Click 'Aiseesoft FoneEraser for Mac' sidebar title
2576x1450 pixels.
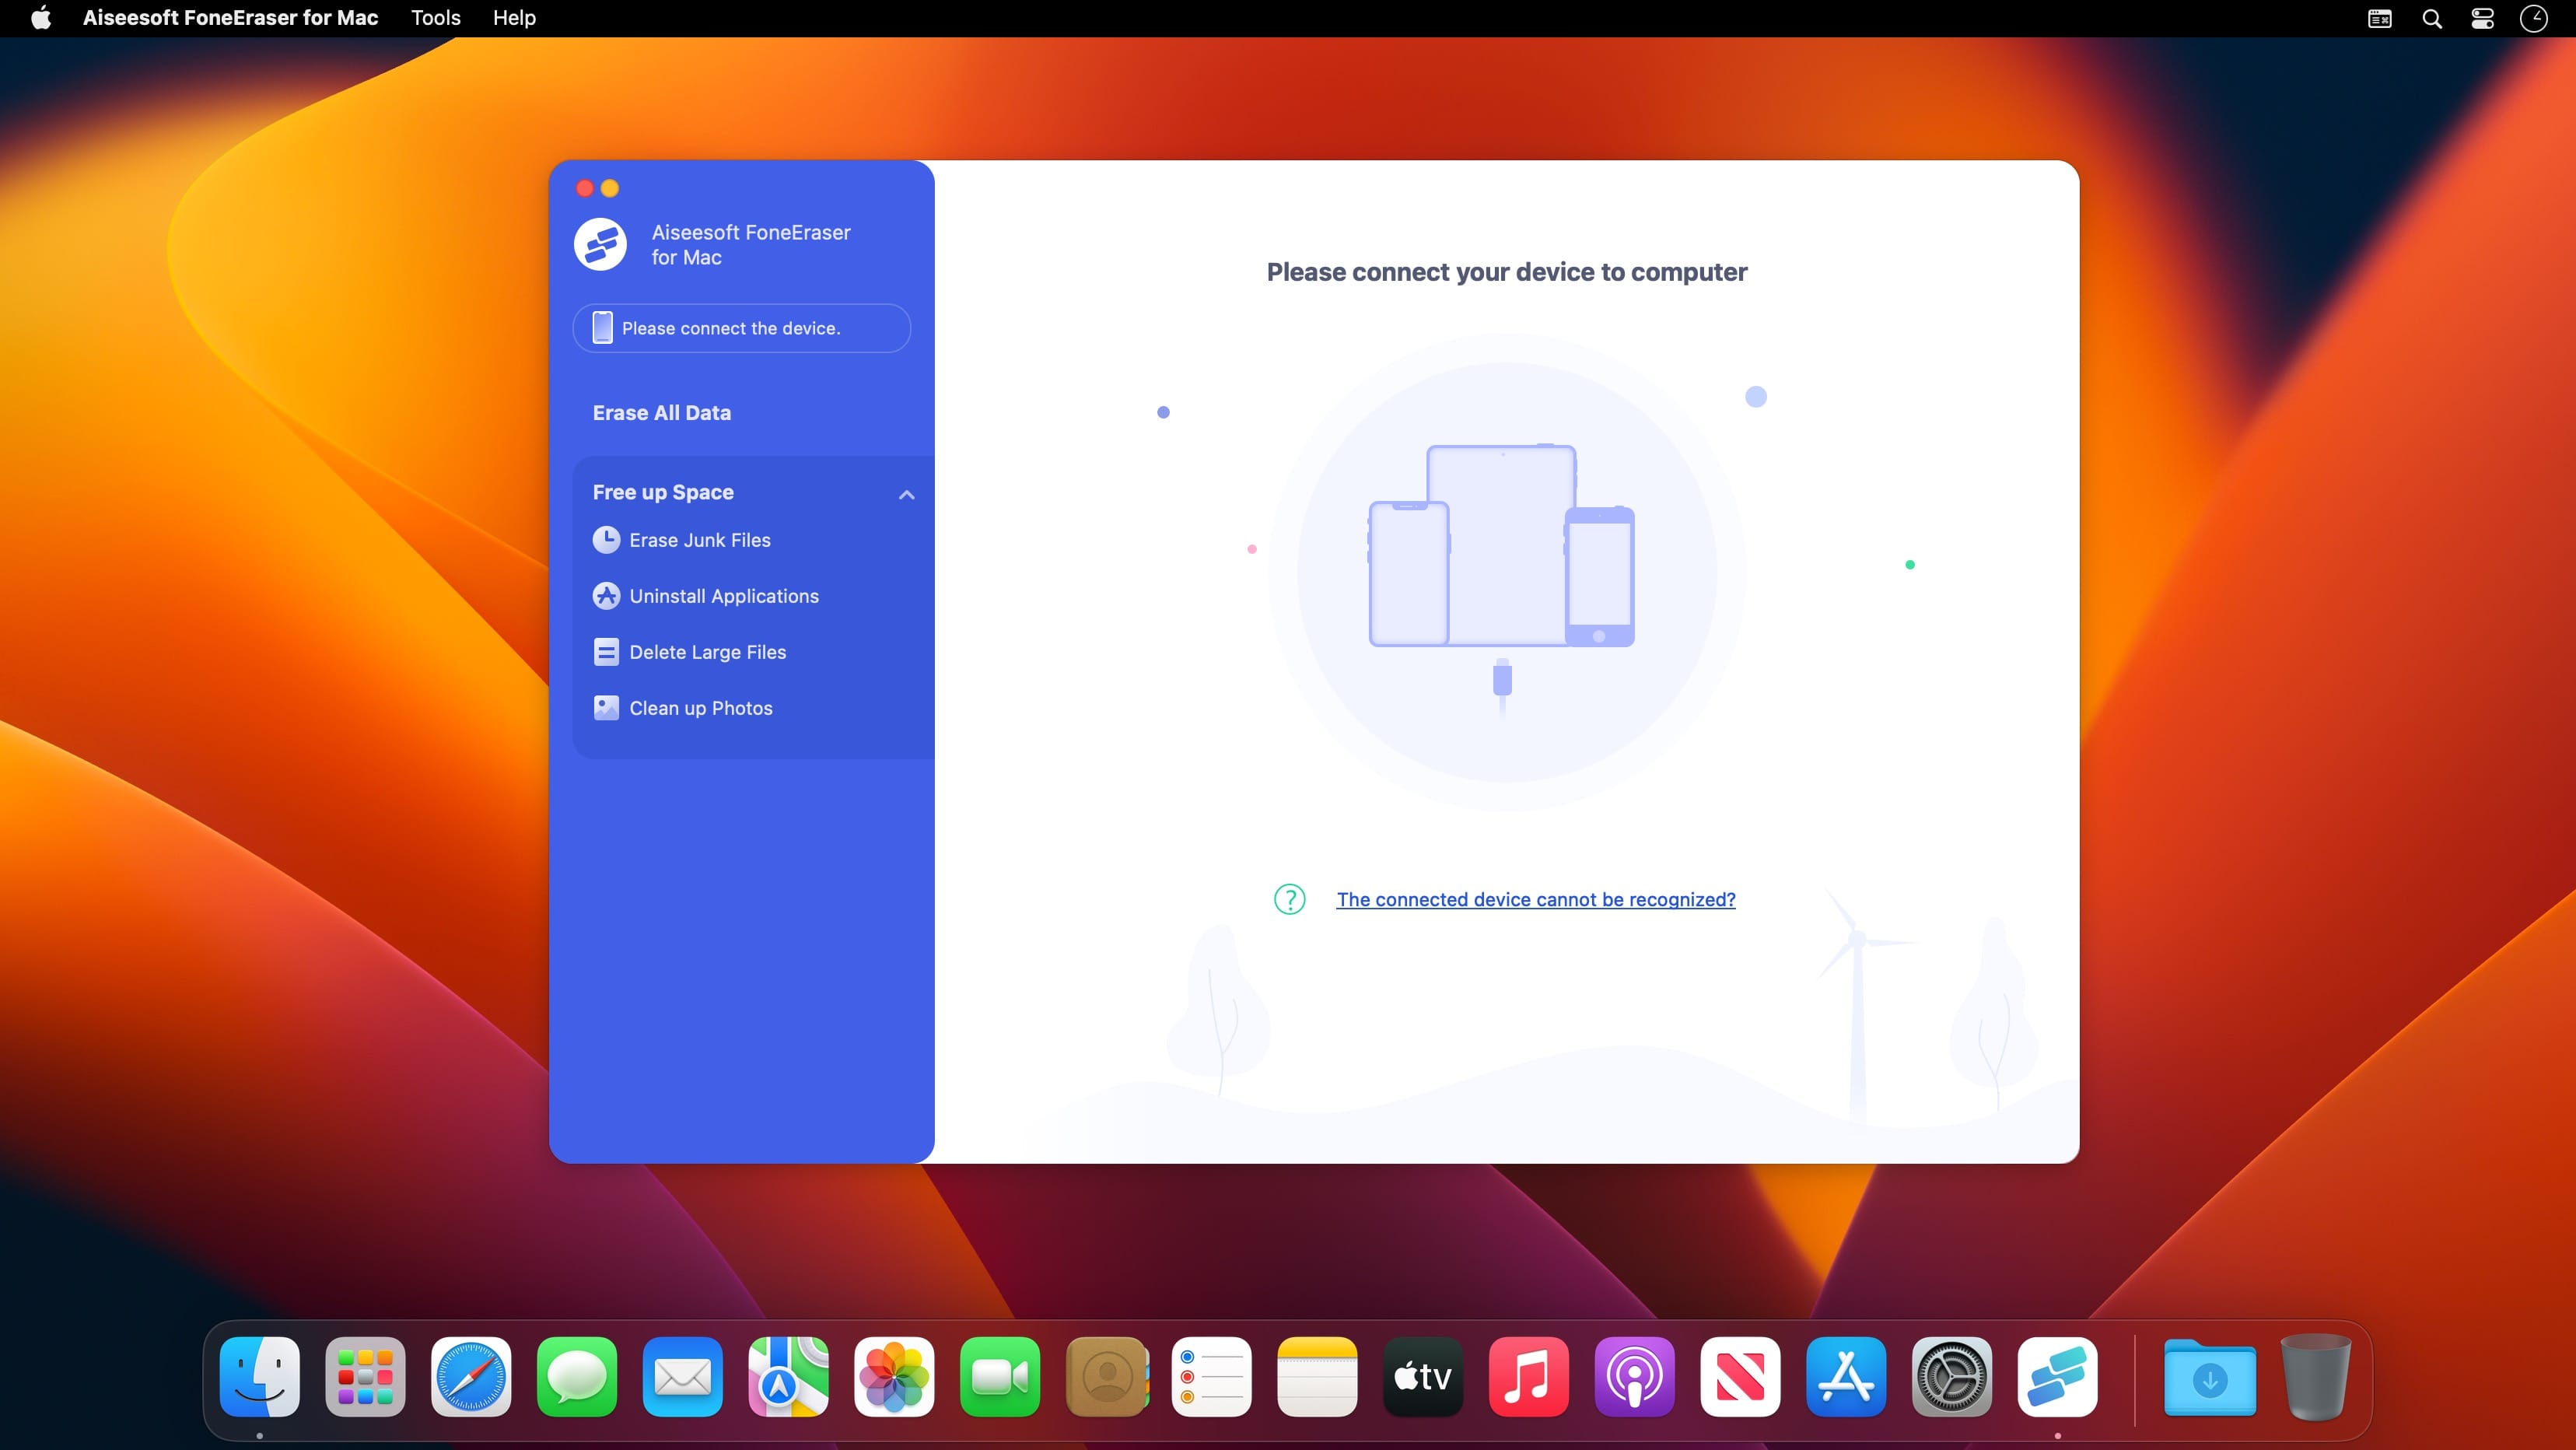pos(751,244)
